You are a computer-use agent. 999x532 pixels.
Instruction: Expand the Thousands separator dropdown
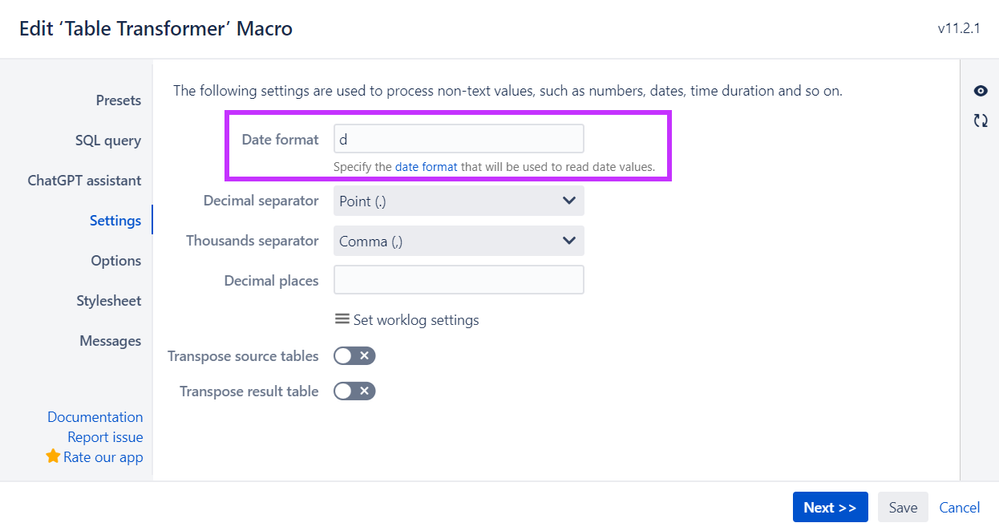(x=459, y=241)
